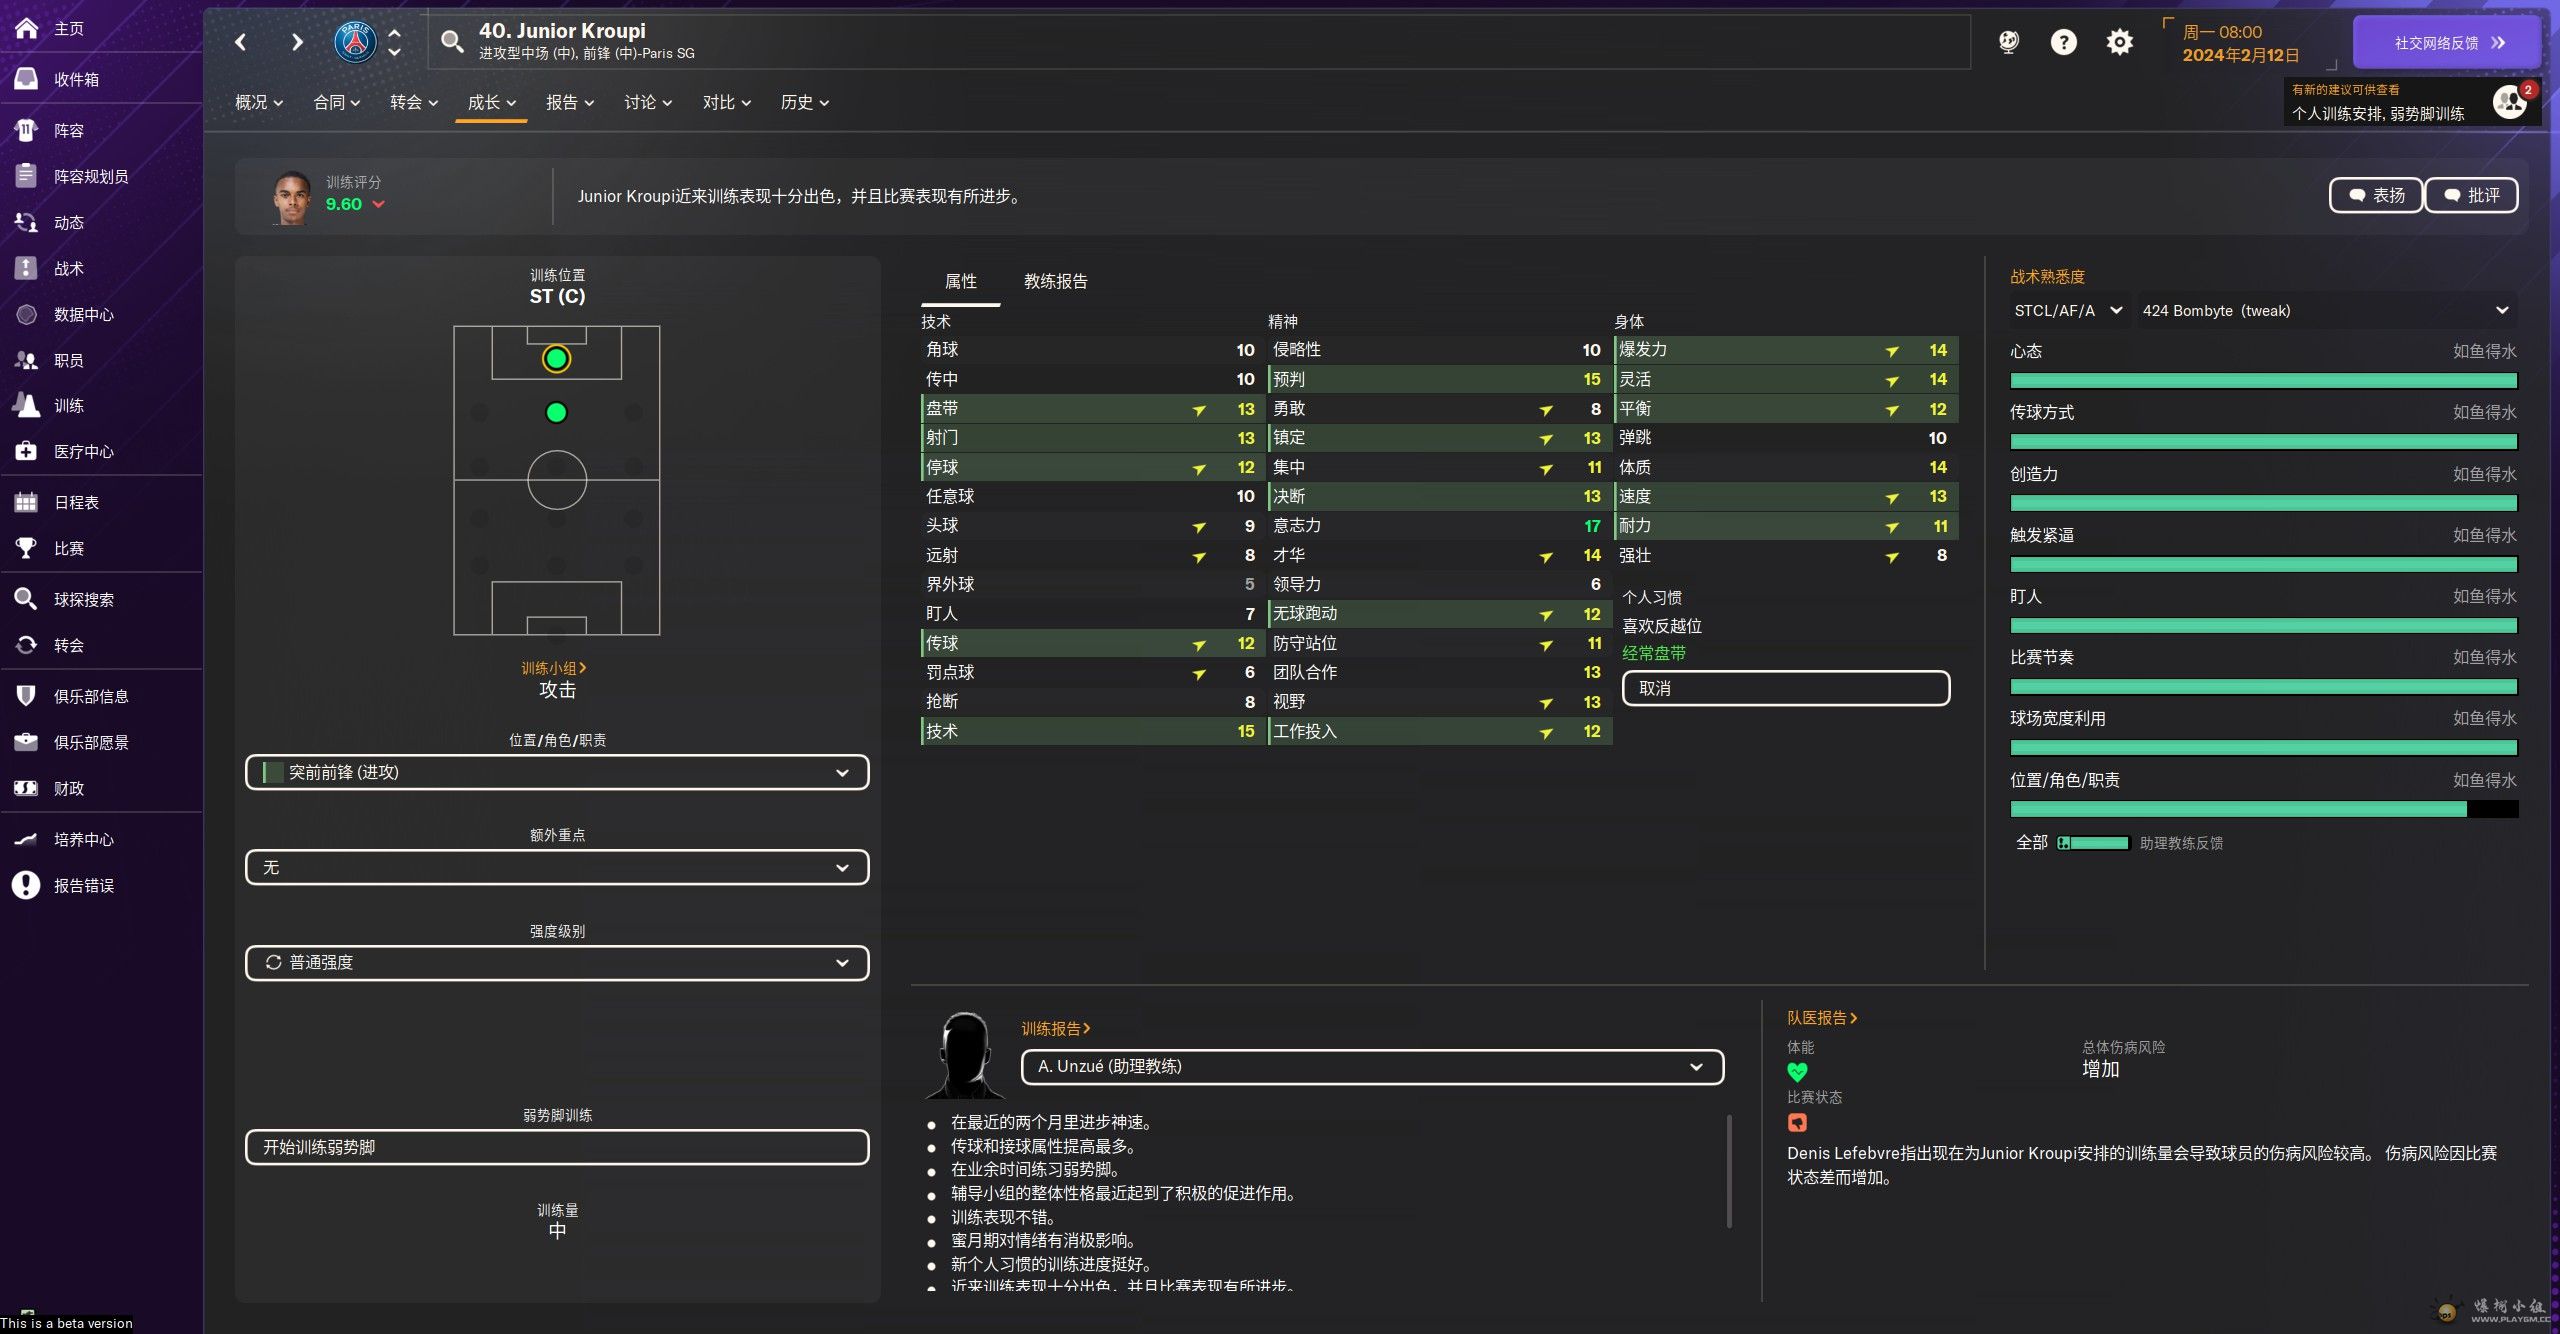Open the 主页 home sidebar icon
This screenshot has height=1334, width=2560.
click(27, 28)
